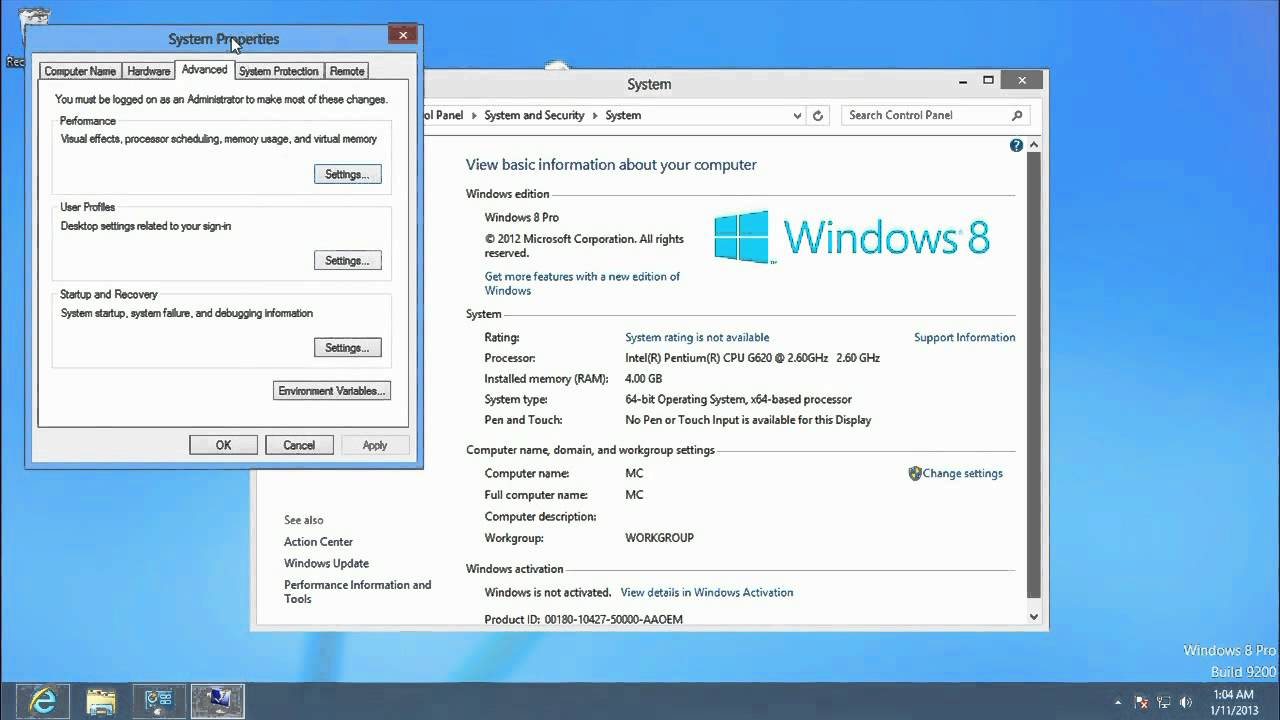Image resolution: width=1280 pixels, height=720 pixels.
Task: Open the blue Help question mark icon
Action: click(x=1016, y=146)
